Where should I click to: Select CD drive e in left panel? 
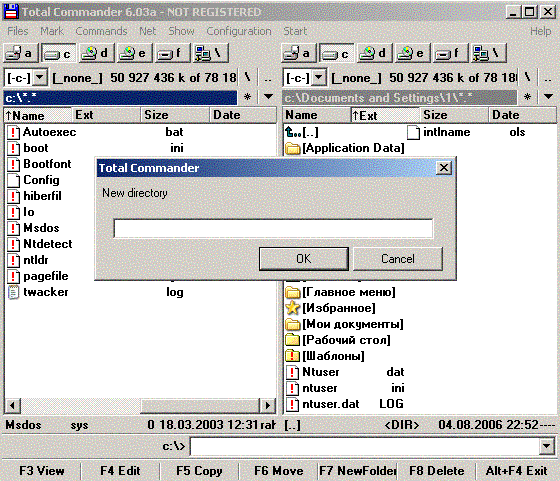pos(134,54)
